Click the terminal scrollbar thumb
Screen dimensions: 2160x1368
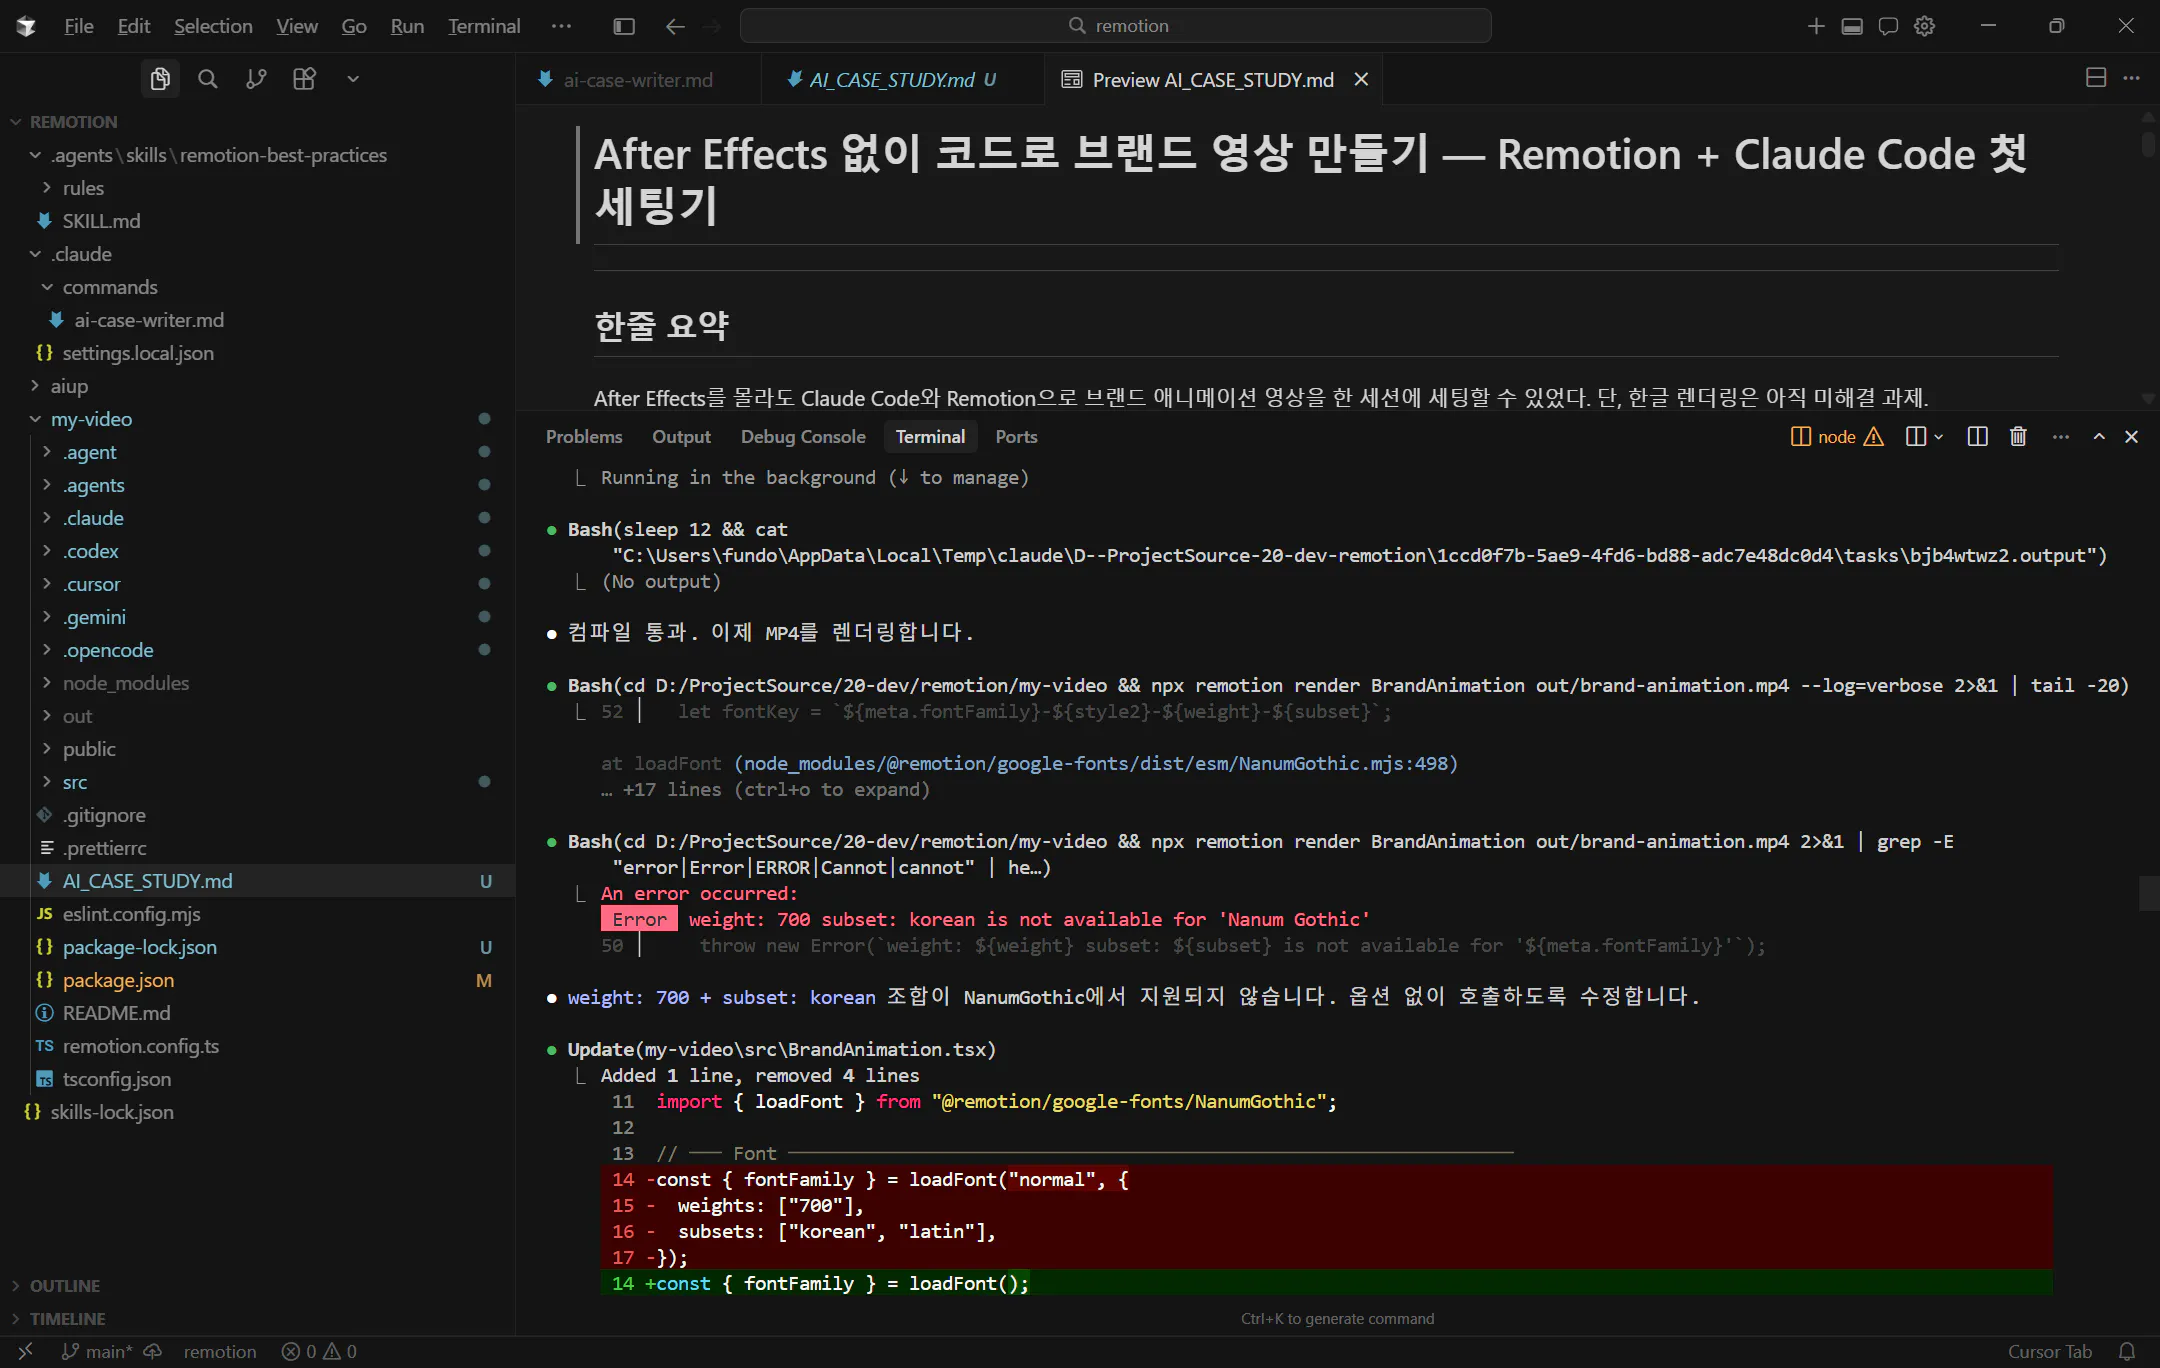pyautogui.click(x=2148, y=893)
